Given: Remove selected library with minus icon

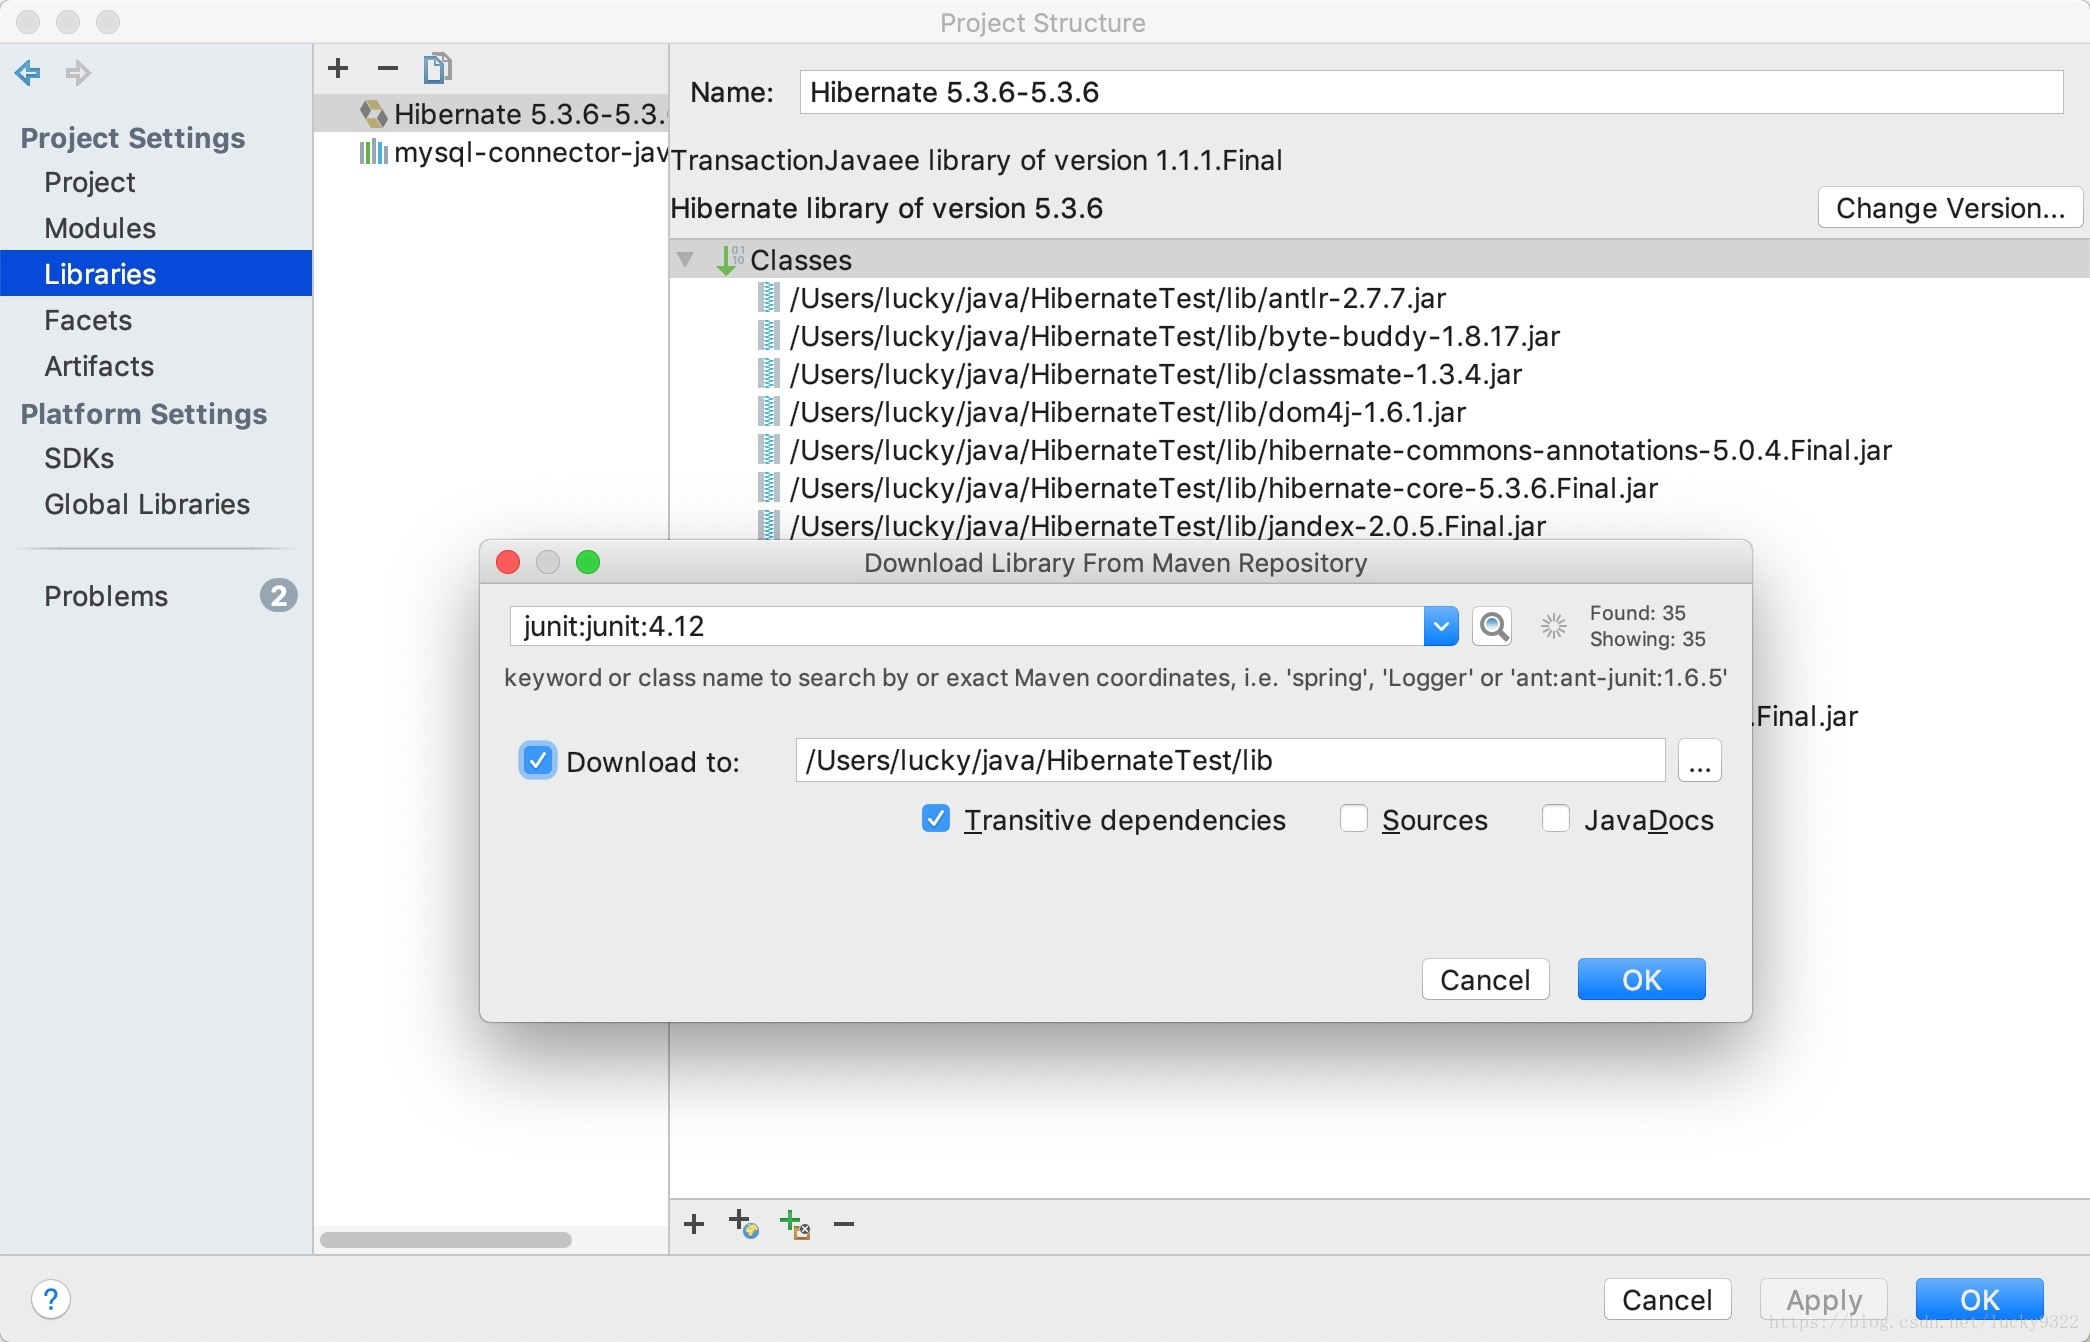Looking at the screenshot, I should pyautogui.click(x=388, y=68).
